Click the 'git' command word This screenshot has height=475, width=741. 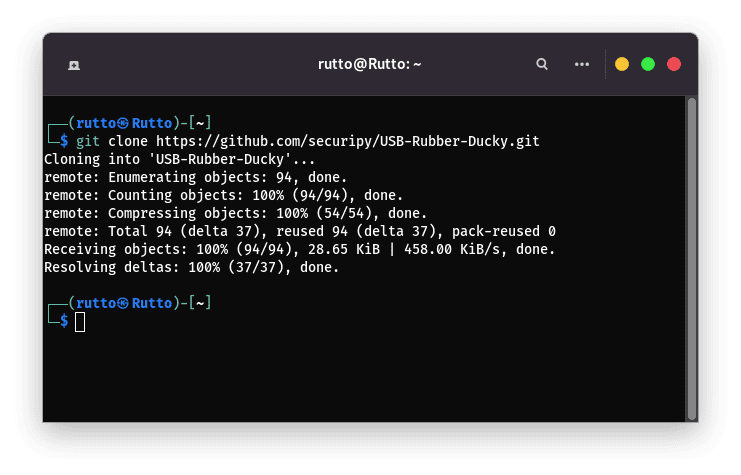tap(88, 141)
